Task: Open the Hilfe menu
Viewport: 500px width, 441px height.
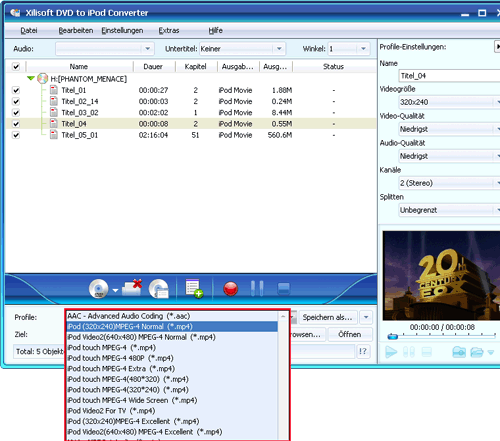Action: tap(215, 30)
